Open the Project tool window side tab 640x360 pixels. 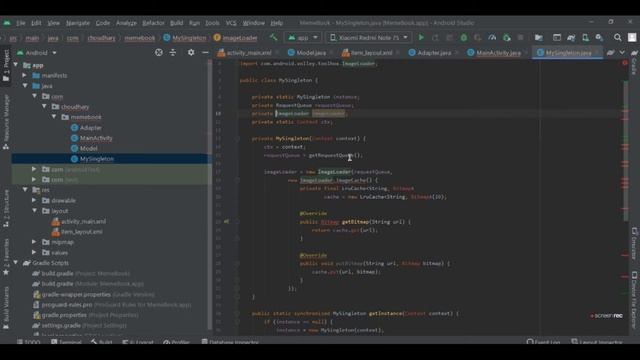click(x=6, y=65)
